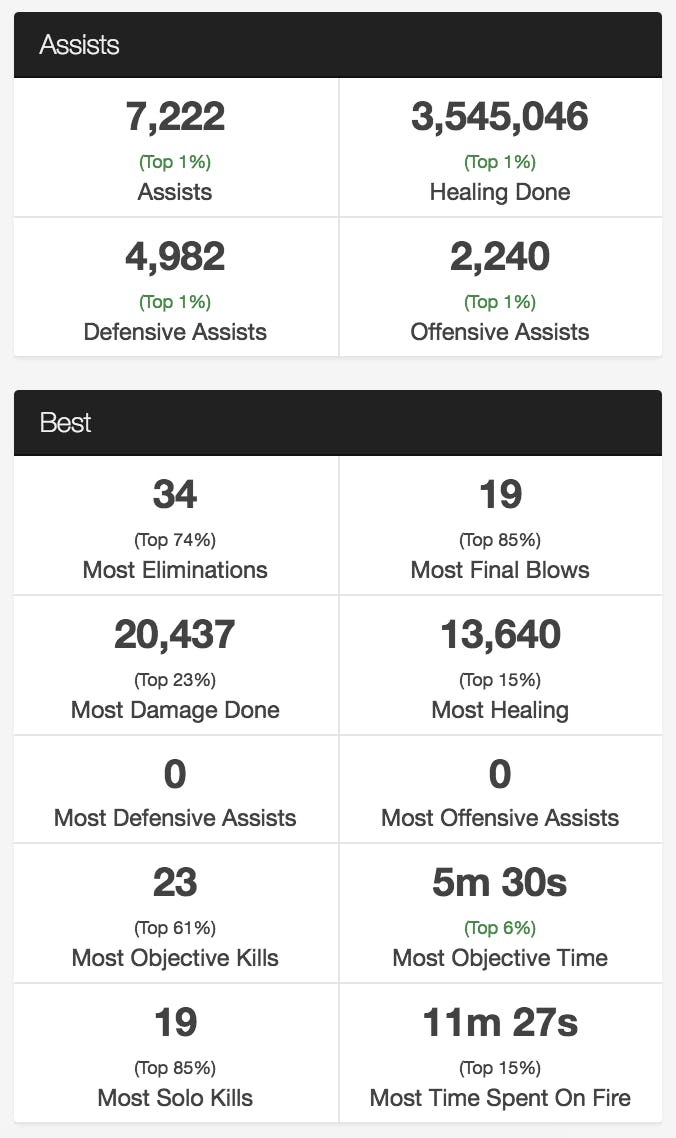Click the green Top 6% percentile
676x1138 pixels.
[500, 928]
